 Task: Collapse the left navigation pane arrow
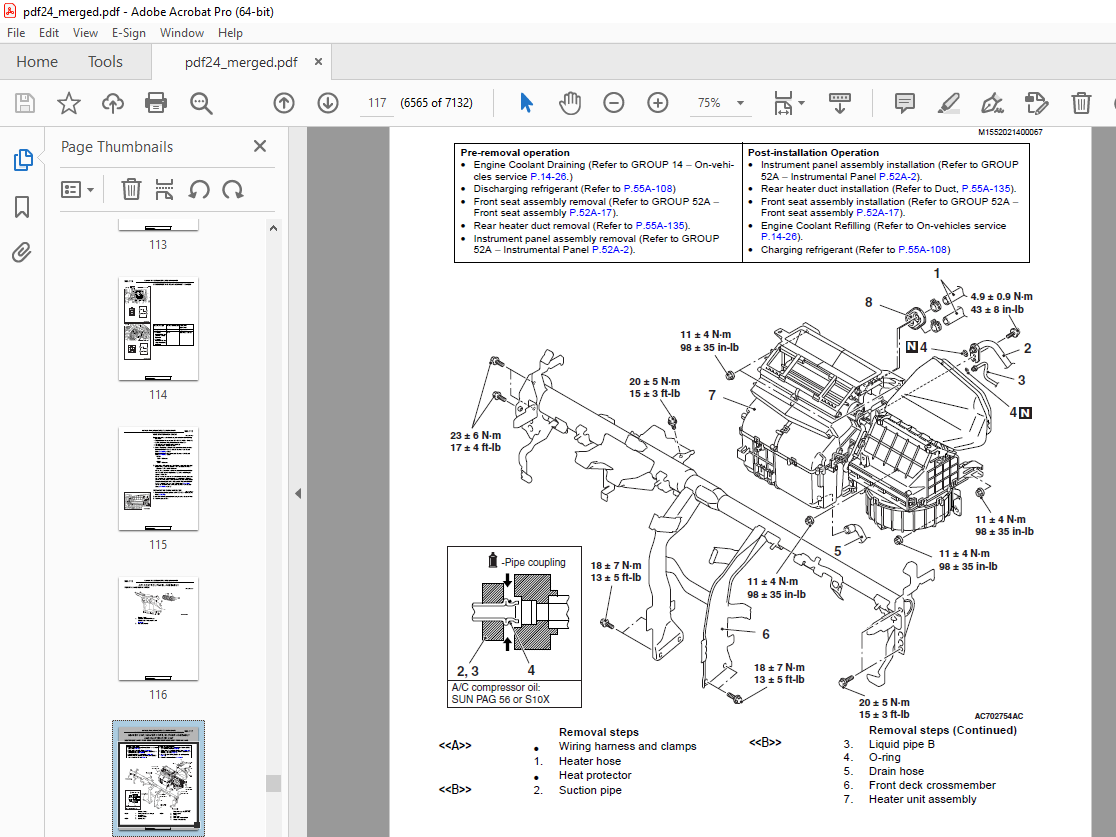click(297, 493)
